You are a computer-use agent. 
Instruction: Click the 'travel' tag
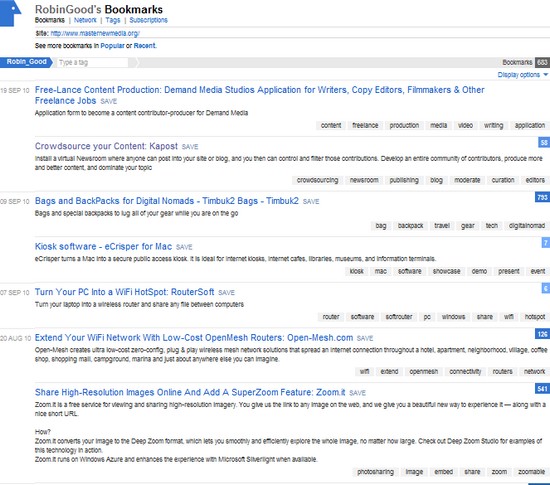click(442, 226)
